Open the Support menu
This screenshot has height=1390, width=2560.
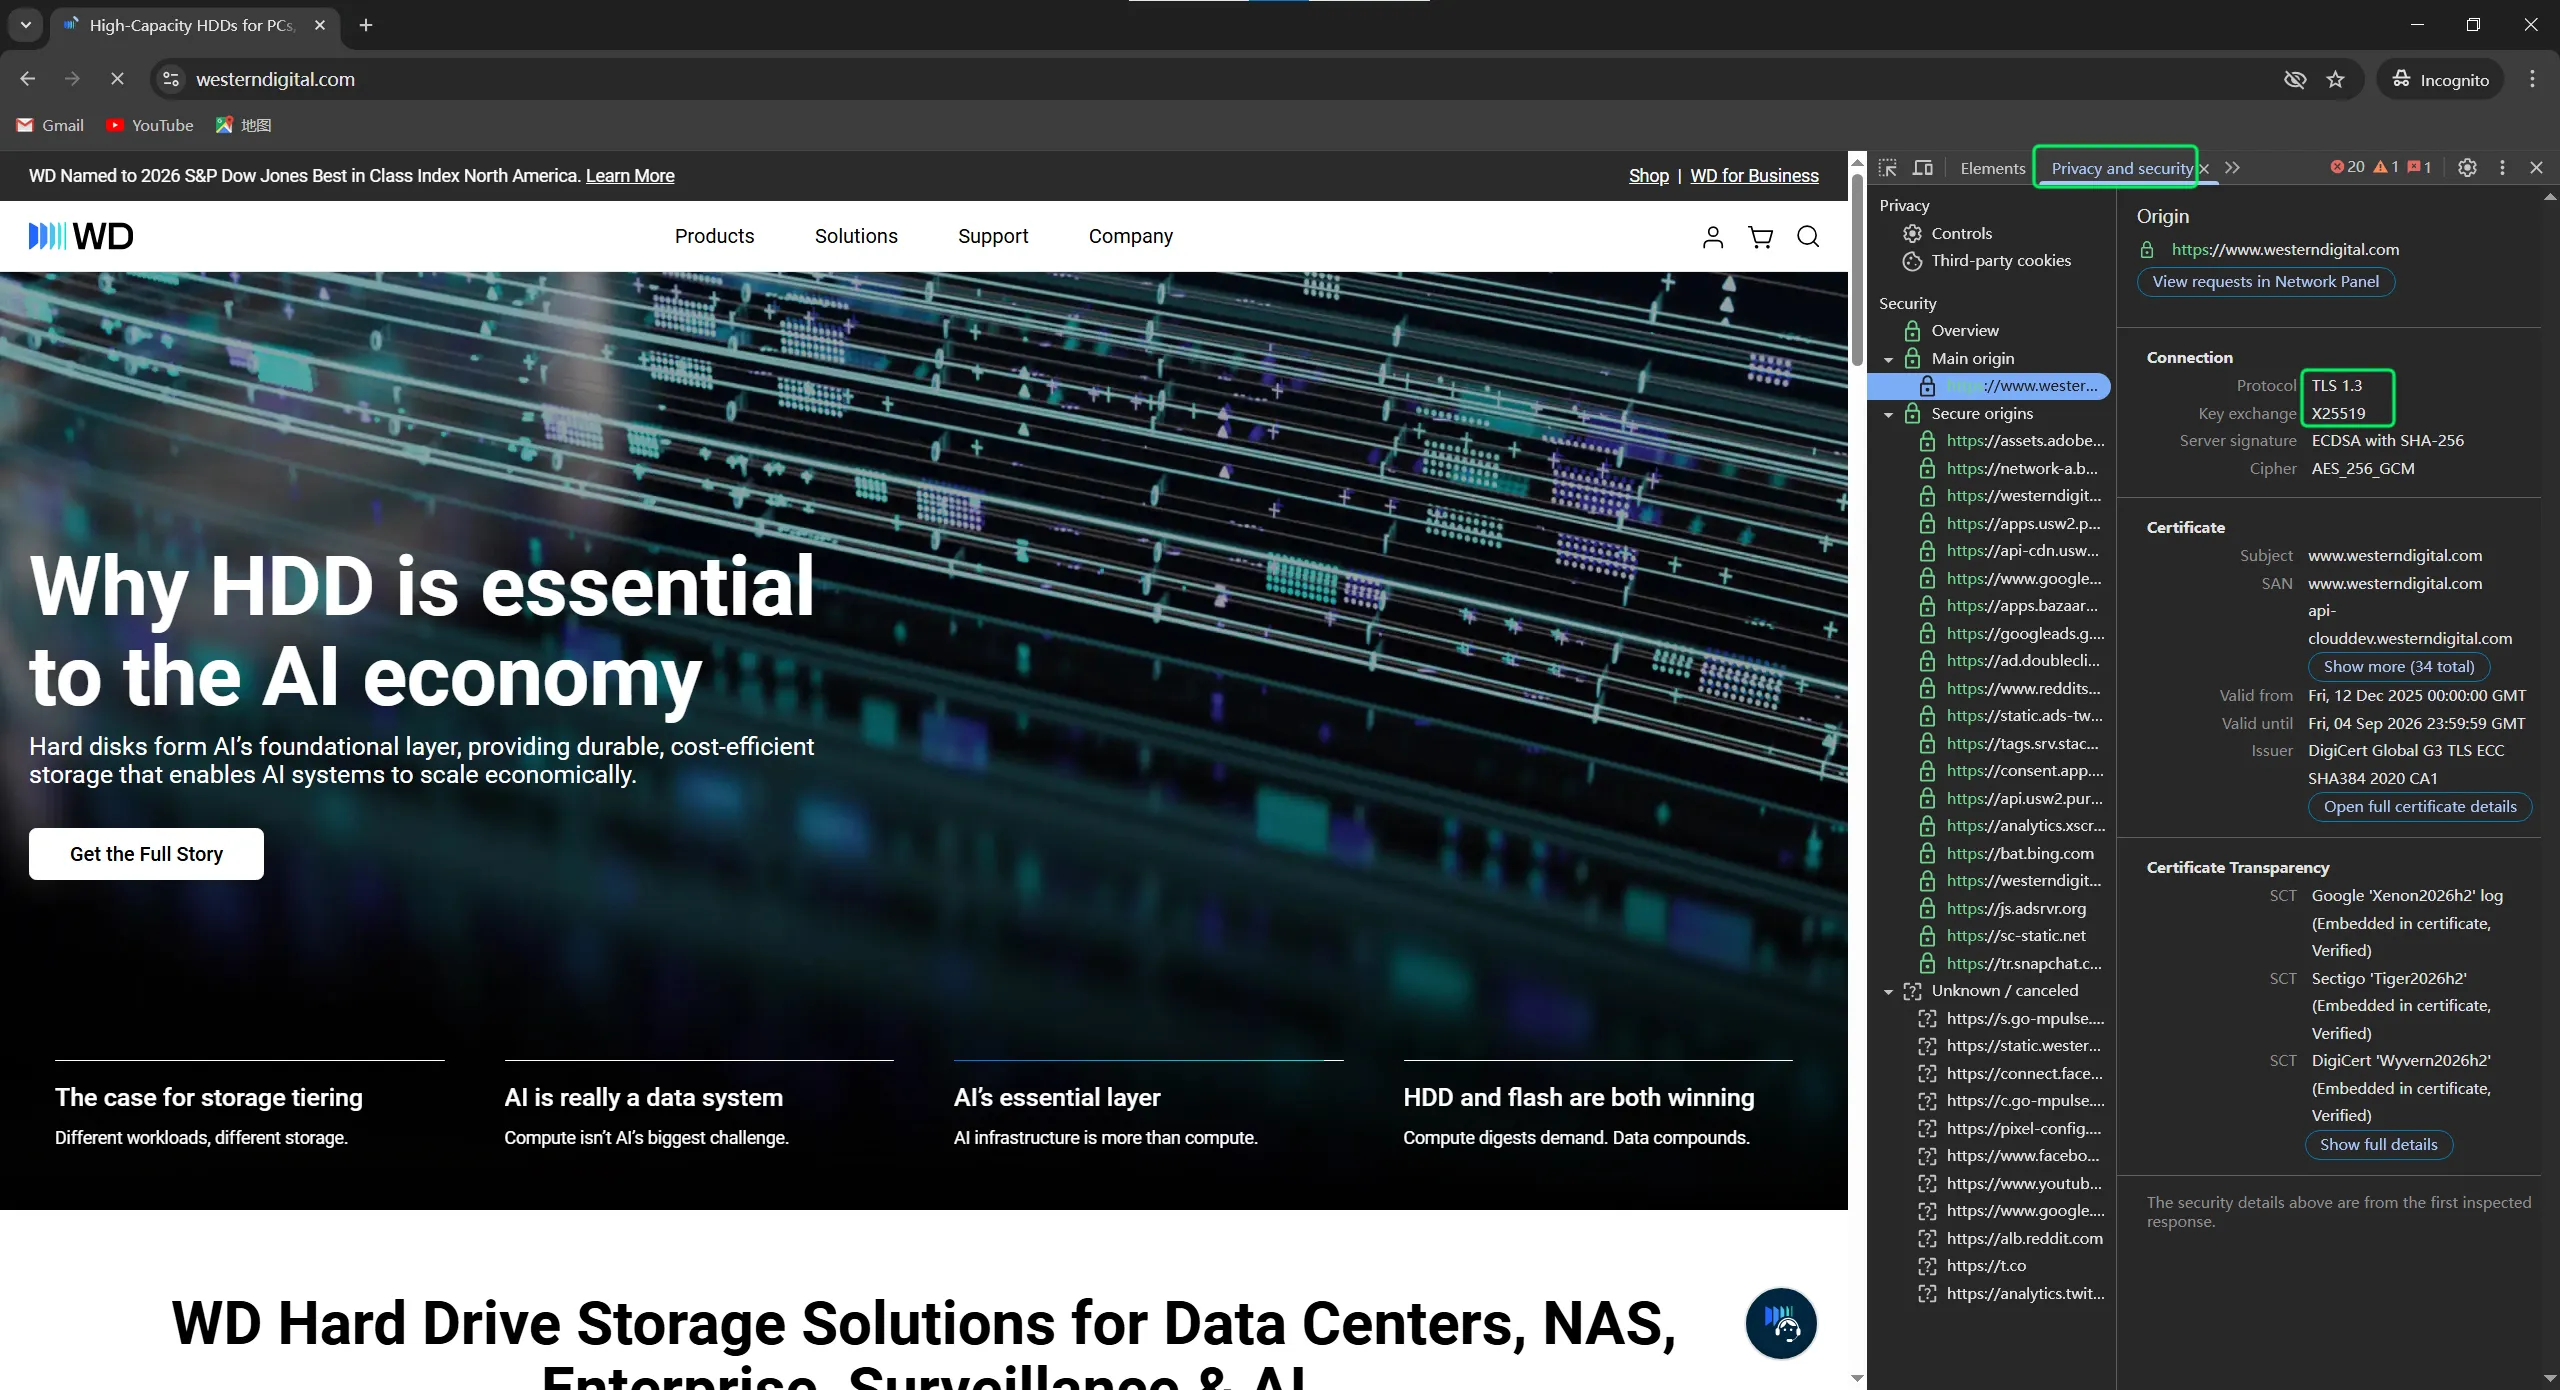coord(993,236)
